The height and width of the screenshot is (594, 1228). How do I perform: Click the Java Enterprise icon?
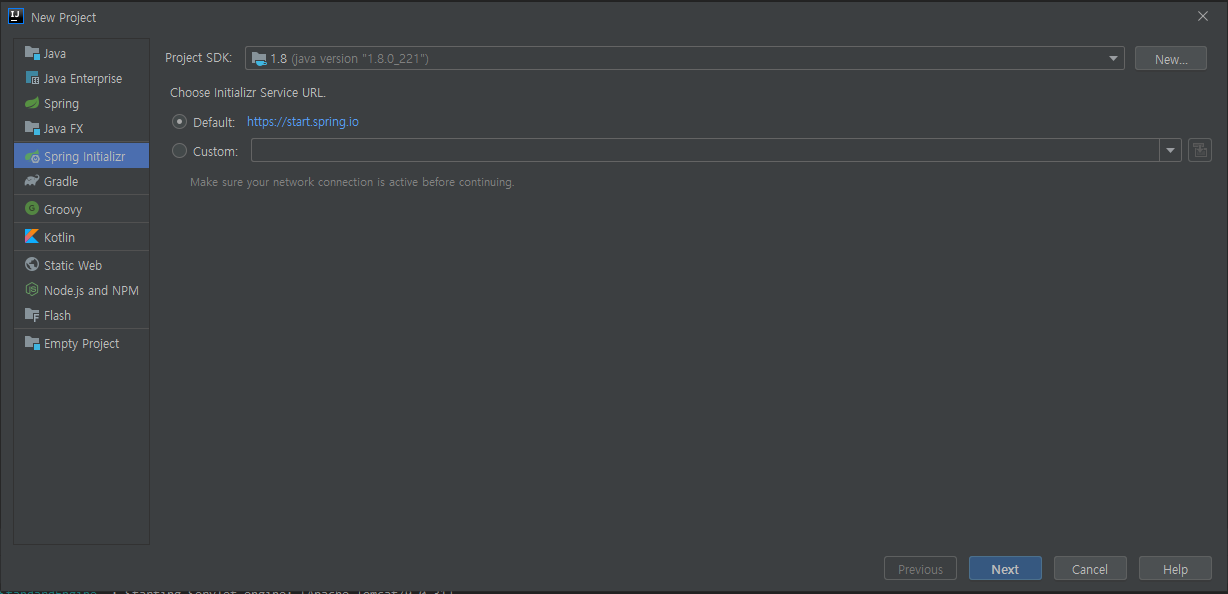pyautogui.click(x=32, y=78)
